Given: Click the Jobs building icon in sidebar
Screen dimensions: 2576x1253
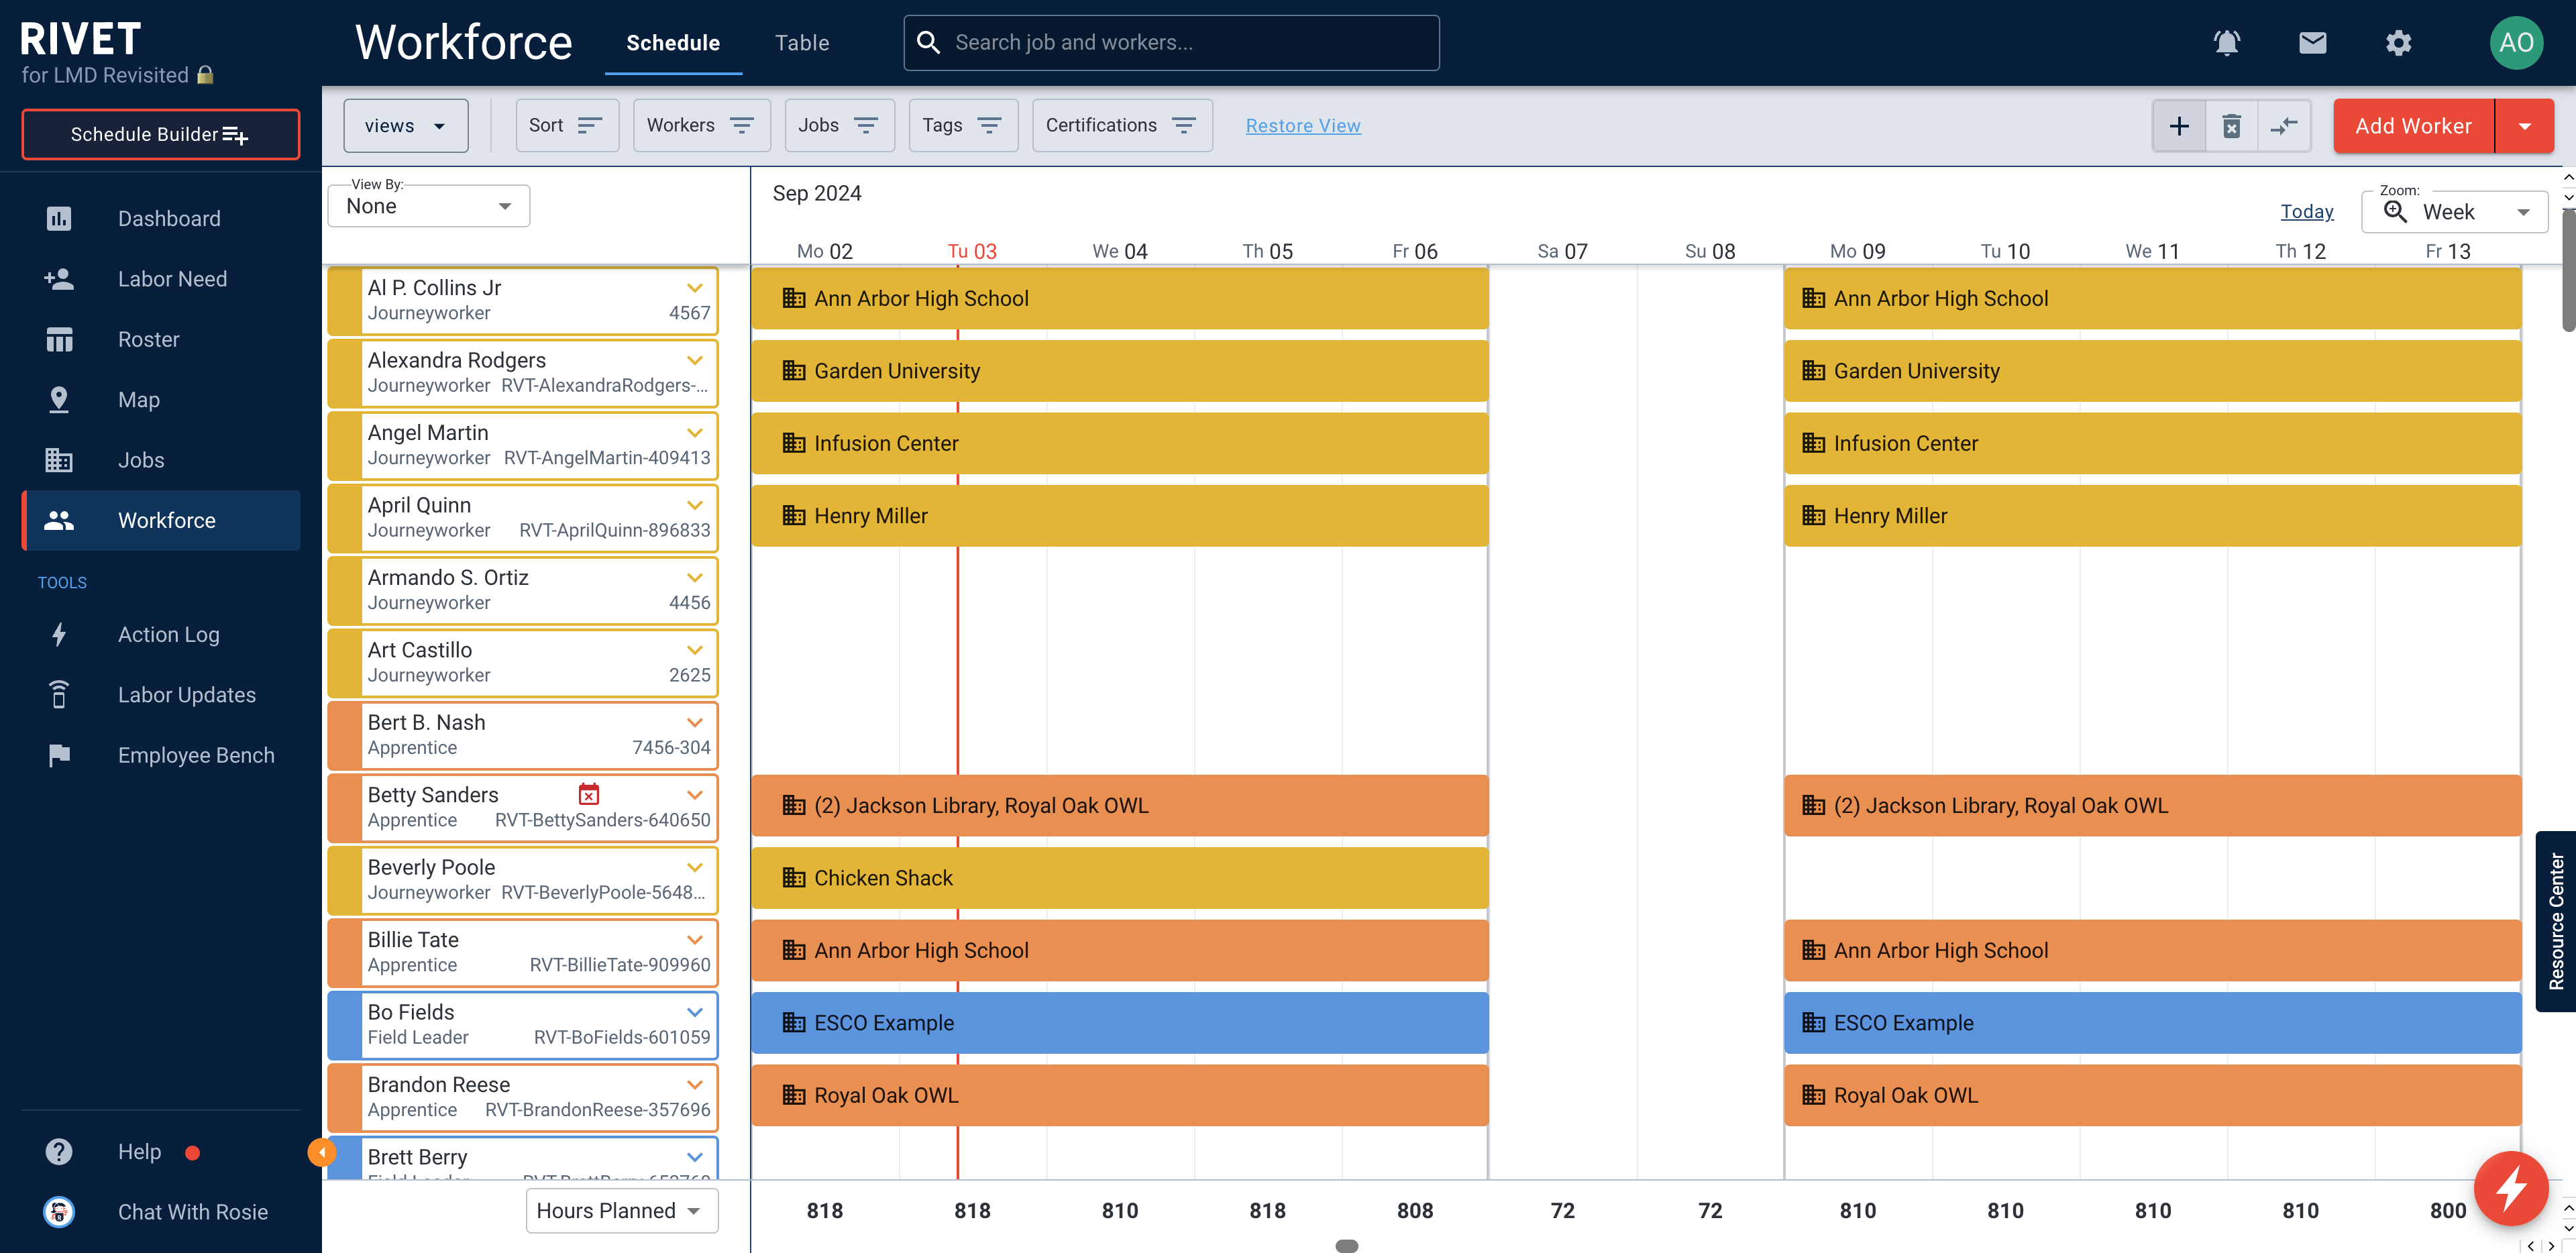Looking at the screenshot, I should [x=59, y=460].
